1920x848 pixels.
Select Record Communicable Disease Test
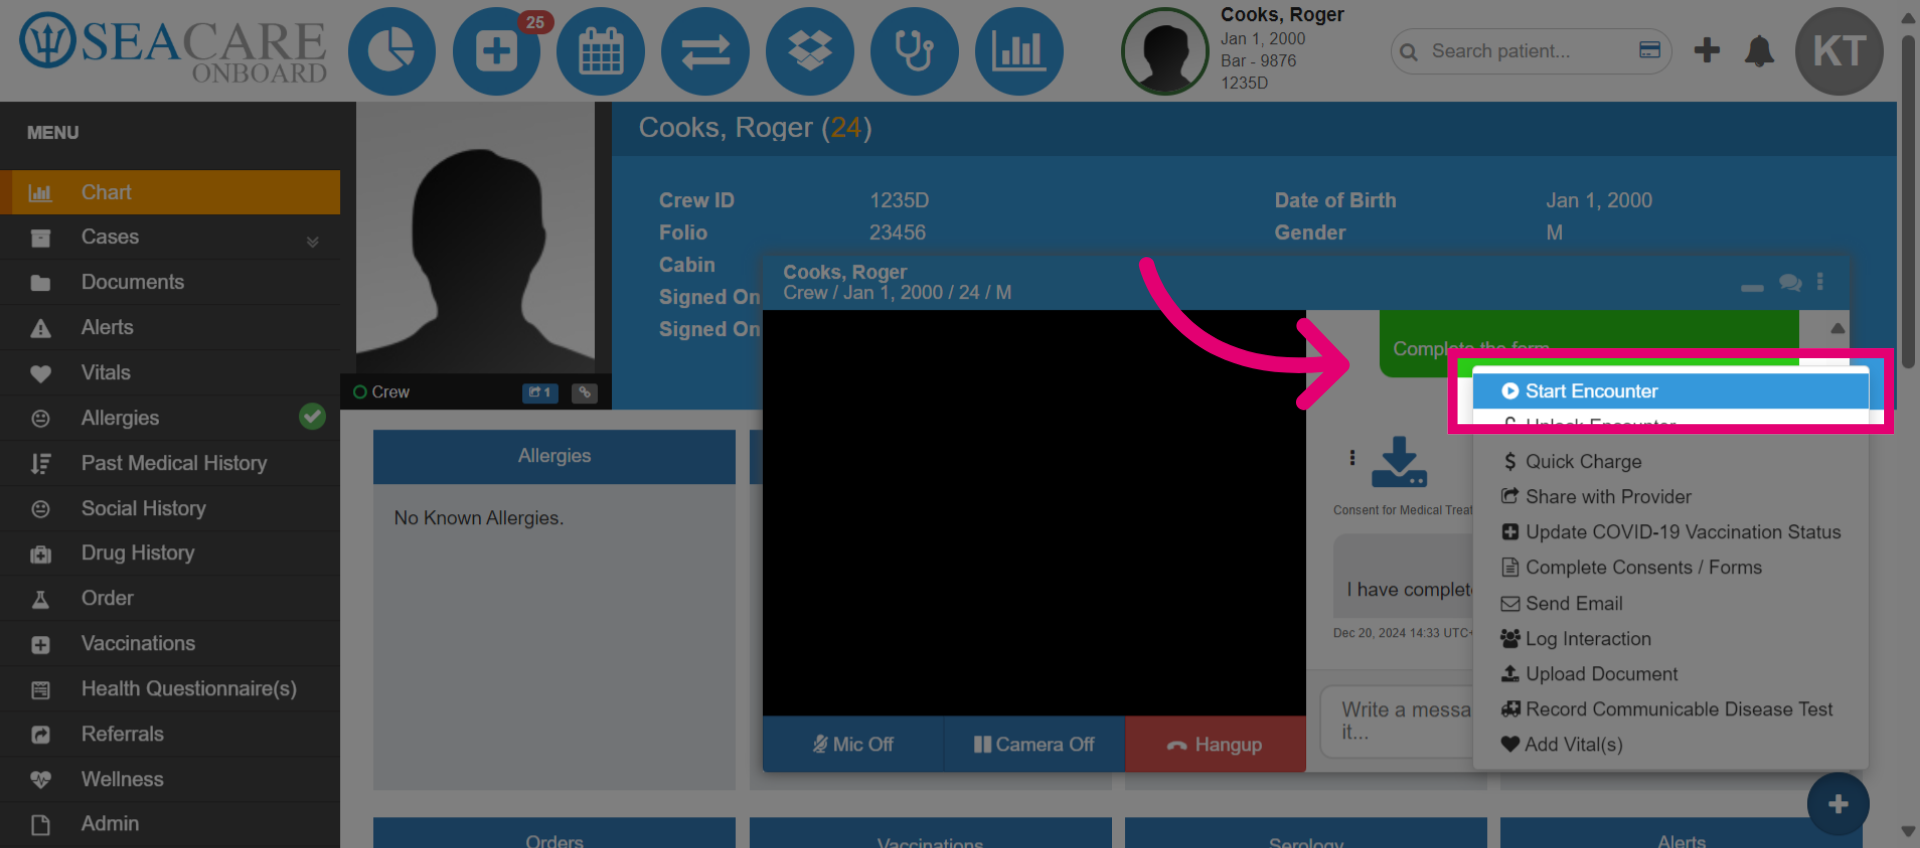pos(1670,709)
